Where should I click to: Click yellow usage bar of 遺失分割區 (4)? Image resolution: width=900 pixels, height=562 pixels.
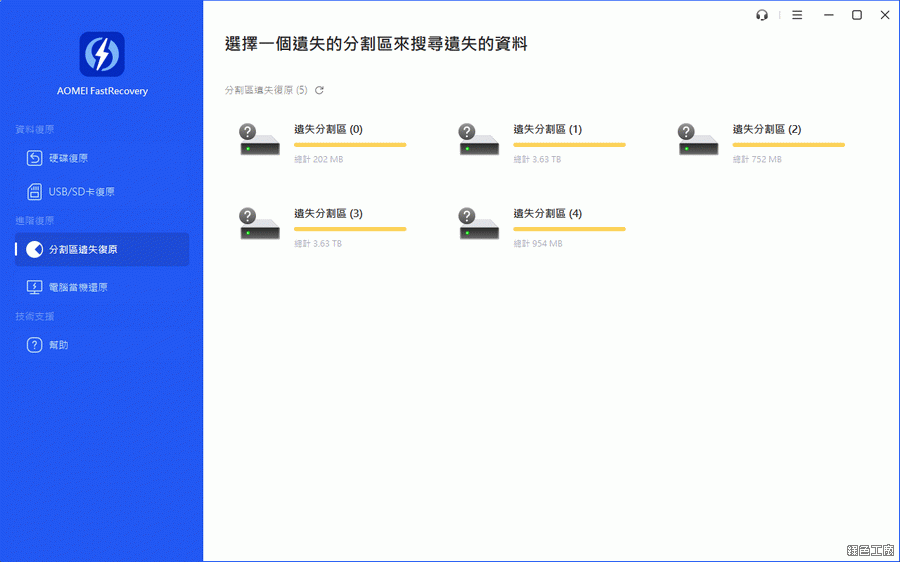pos(569,229)
